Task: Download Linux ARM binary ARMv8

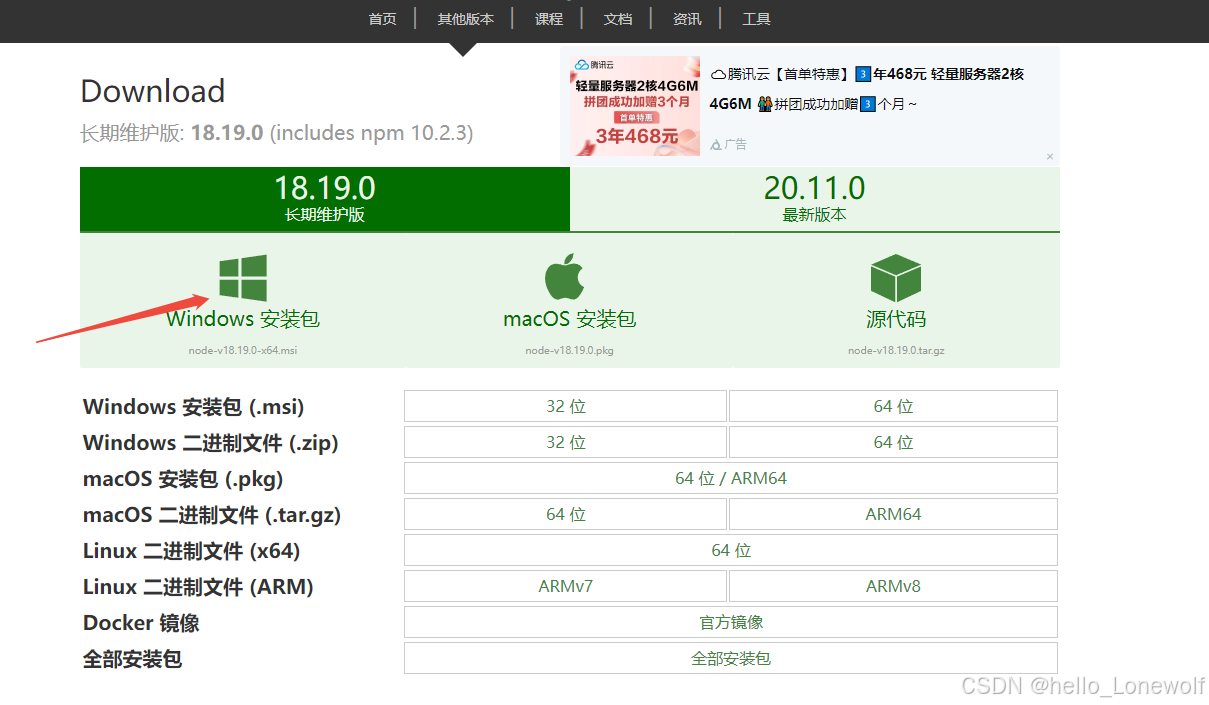Action: 893,586
